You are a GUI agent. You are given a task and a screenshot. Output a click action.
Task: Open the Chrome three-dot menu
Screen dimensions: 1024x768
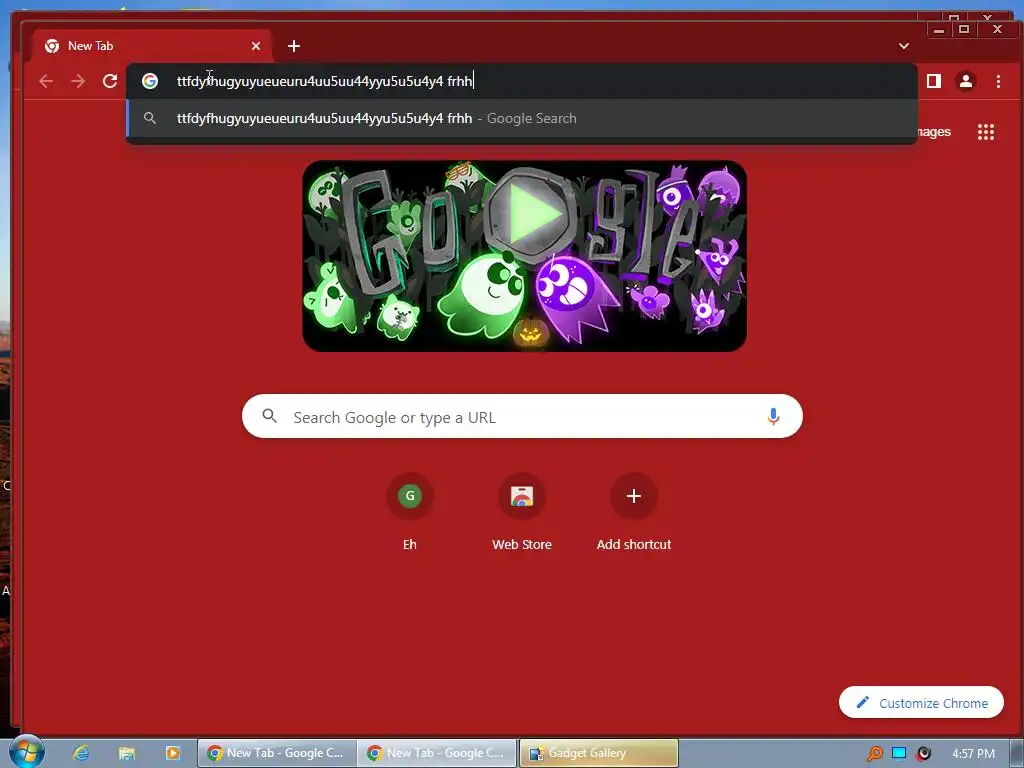(x=998, y=81)
